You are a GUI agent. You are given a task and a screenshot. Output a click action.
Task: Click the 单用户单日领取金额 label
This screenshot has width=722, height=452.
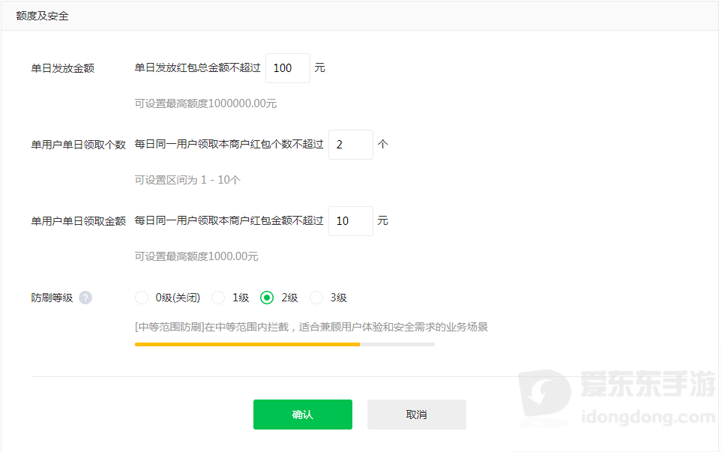pyautogui.click(x=78, y=221)
